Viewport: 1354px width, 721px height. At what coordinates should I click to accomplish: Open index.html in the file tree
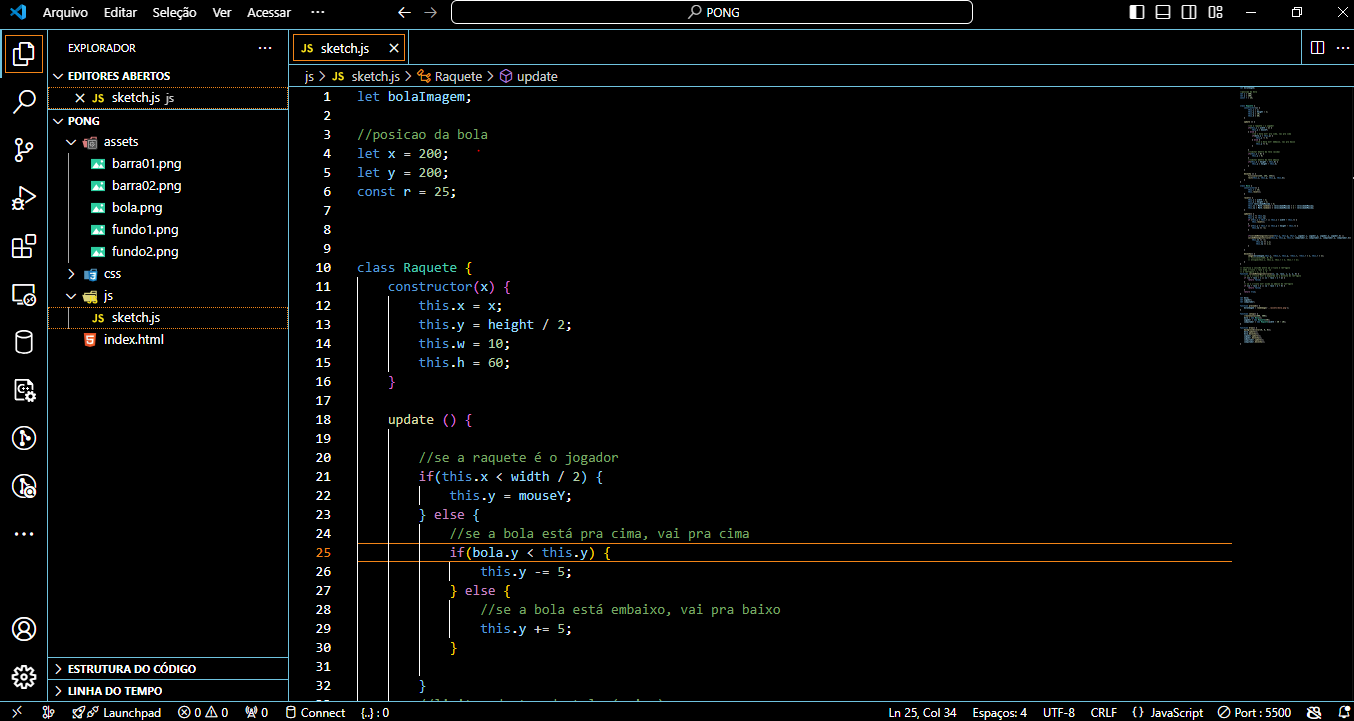tap(168, 340)
